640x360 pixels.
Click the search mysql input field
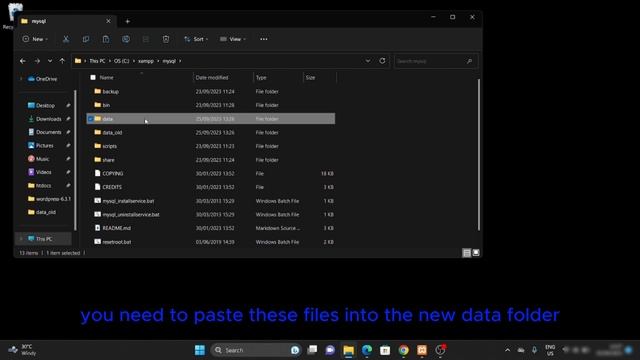[x=436, y=61]
